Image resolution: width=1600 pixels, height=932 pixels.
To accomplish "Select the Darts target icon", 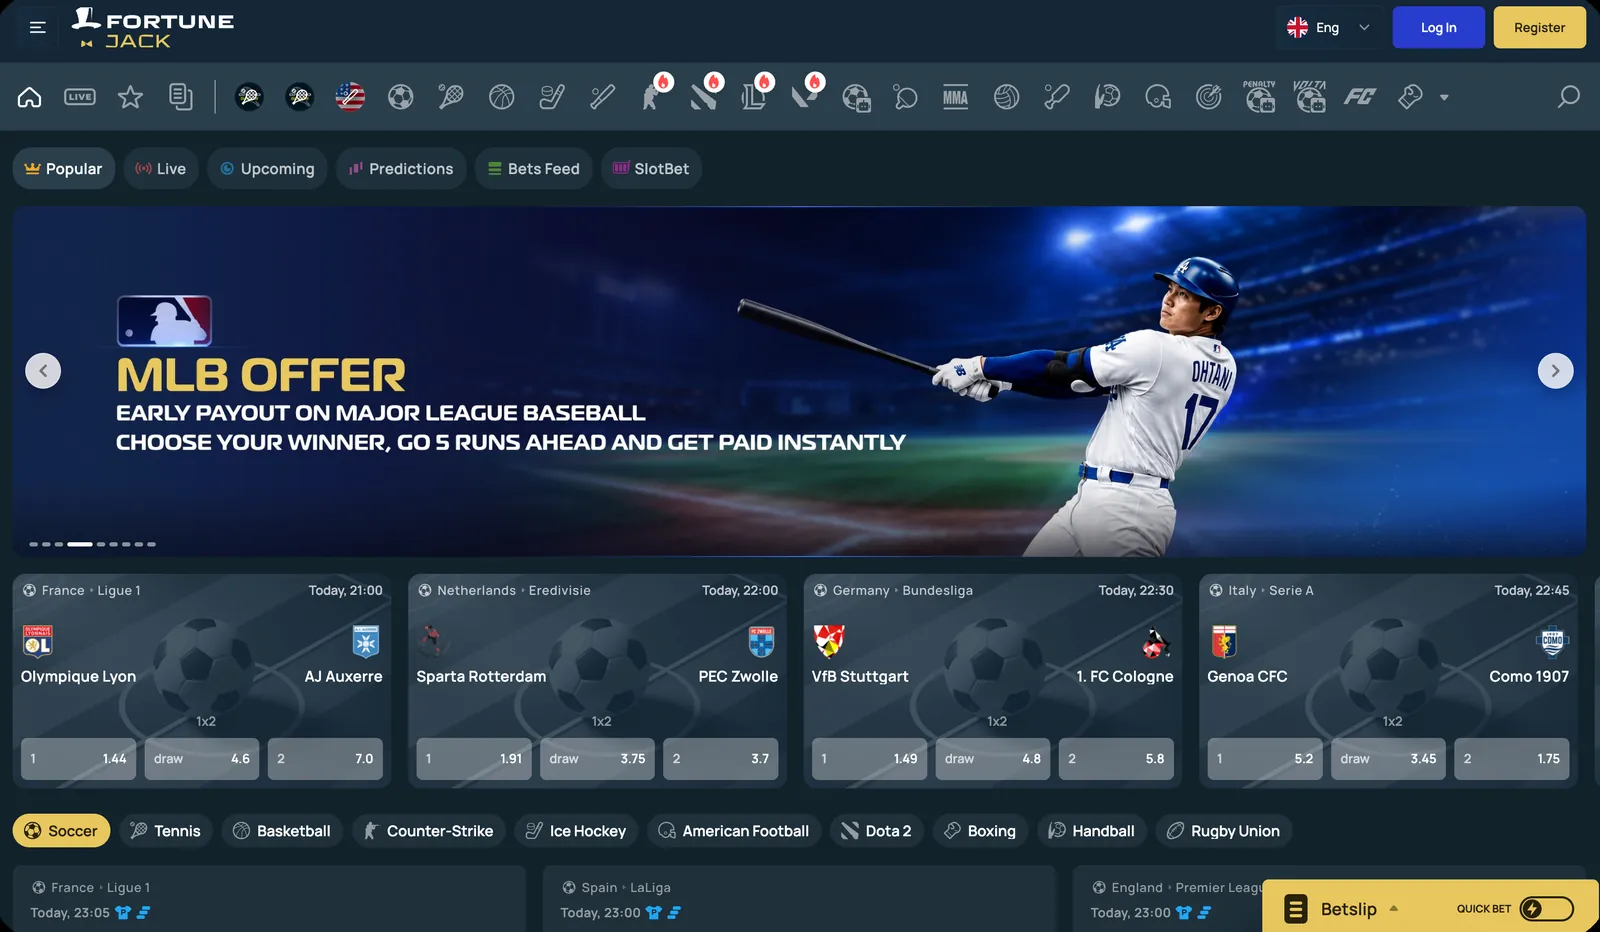I will (1209, 97).
